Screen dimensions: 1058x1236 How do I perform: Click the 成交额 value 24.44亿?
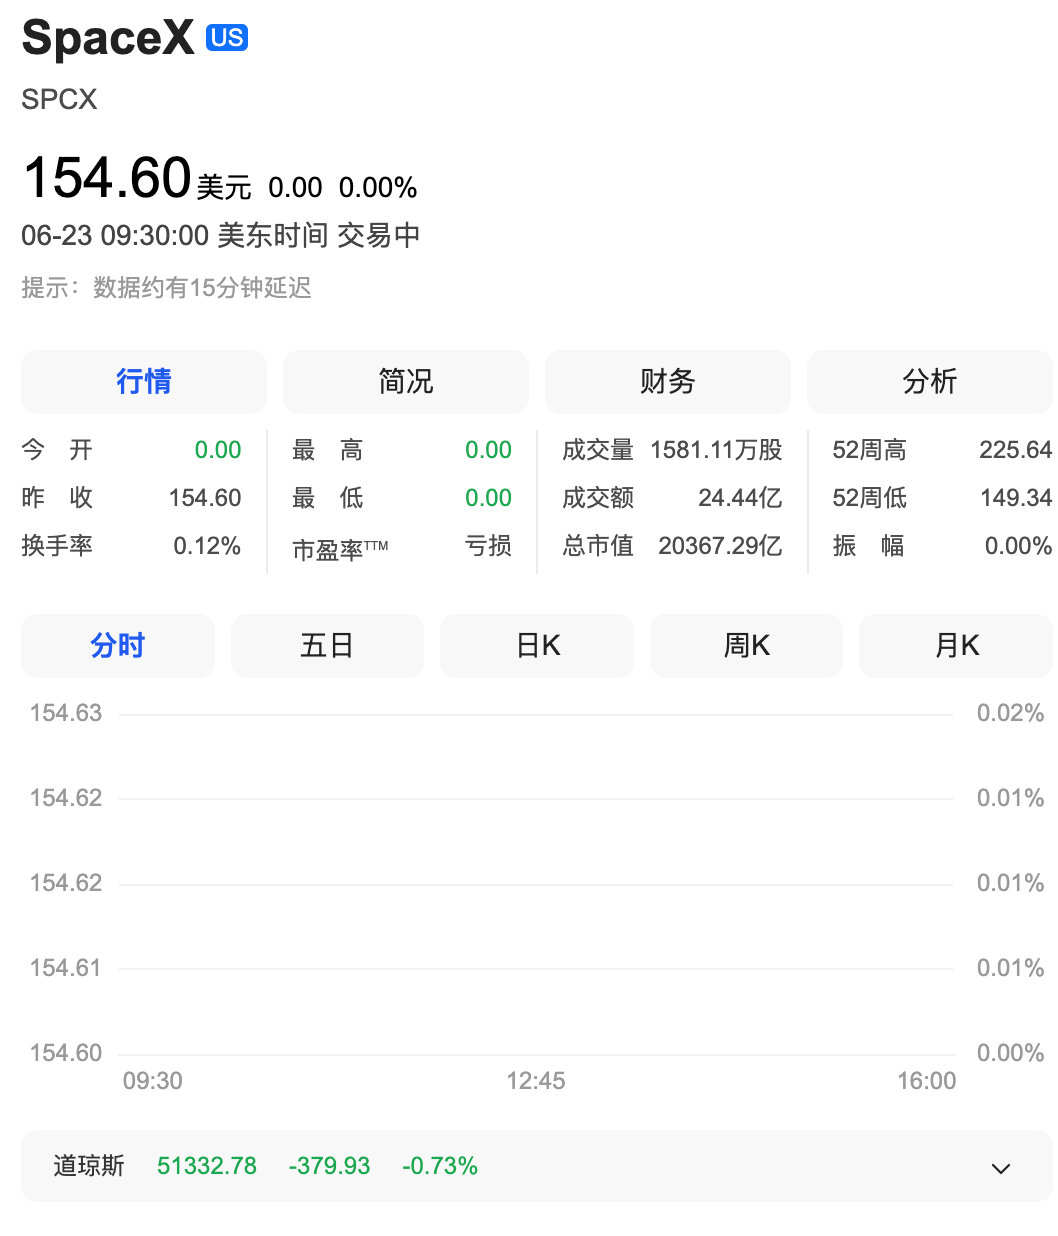coord(740,498)
